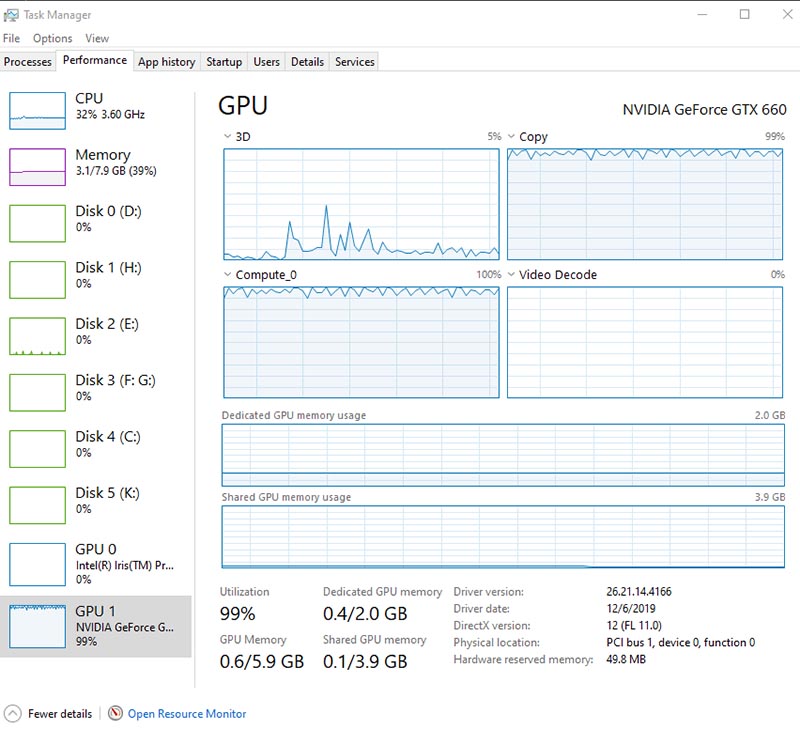Select Disk 1 (H:) thumbnail graph
800x729 pixels.
[x=37, y=280]
